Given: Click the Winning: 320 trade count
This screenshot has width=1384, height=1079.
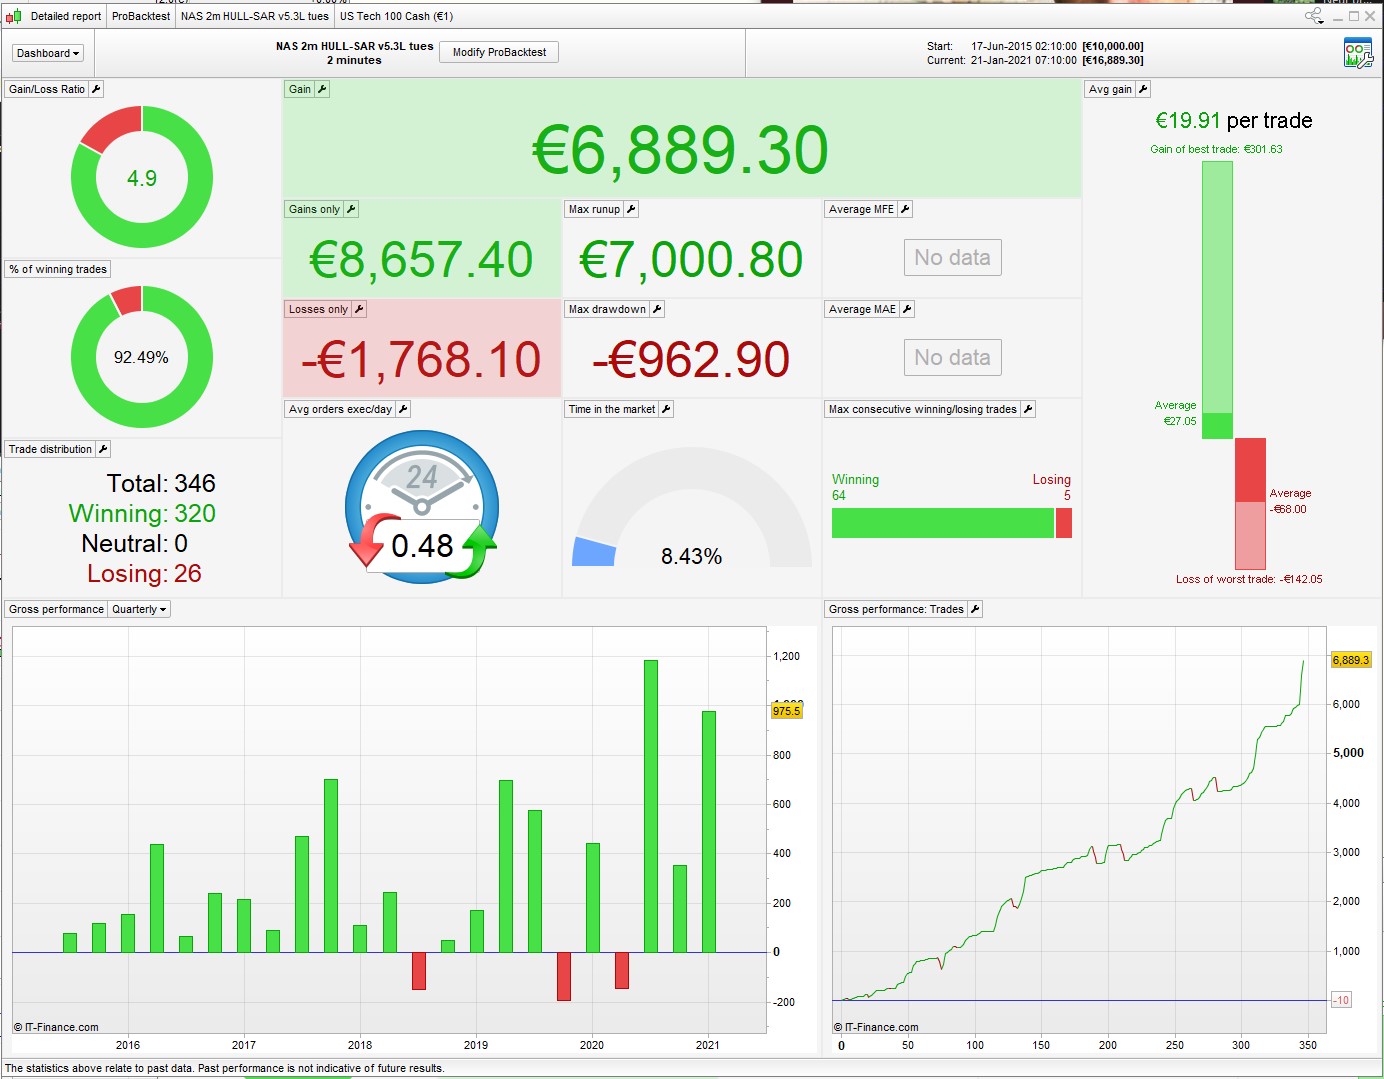Looking at the screenshot, I should coord(142,514).
